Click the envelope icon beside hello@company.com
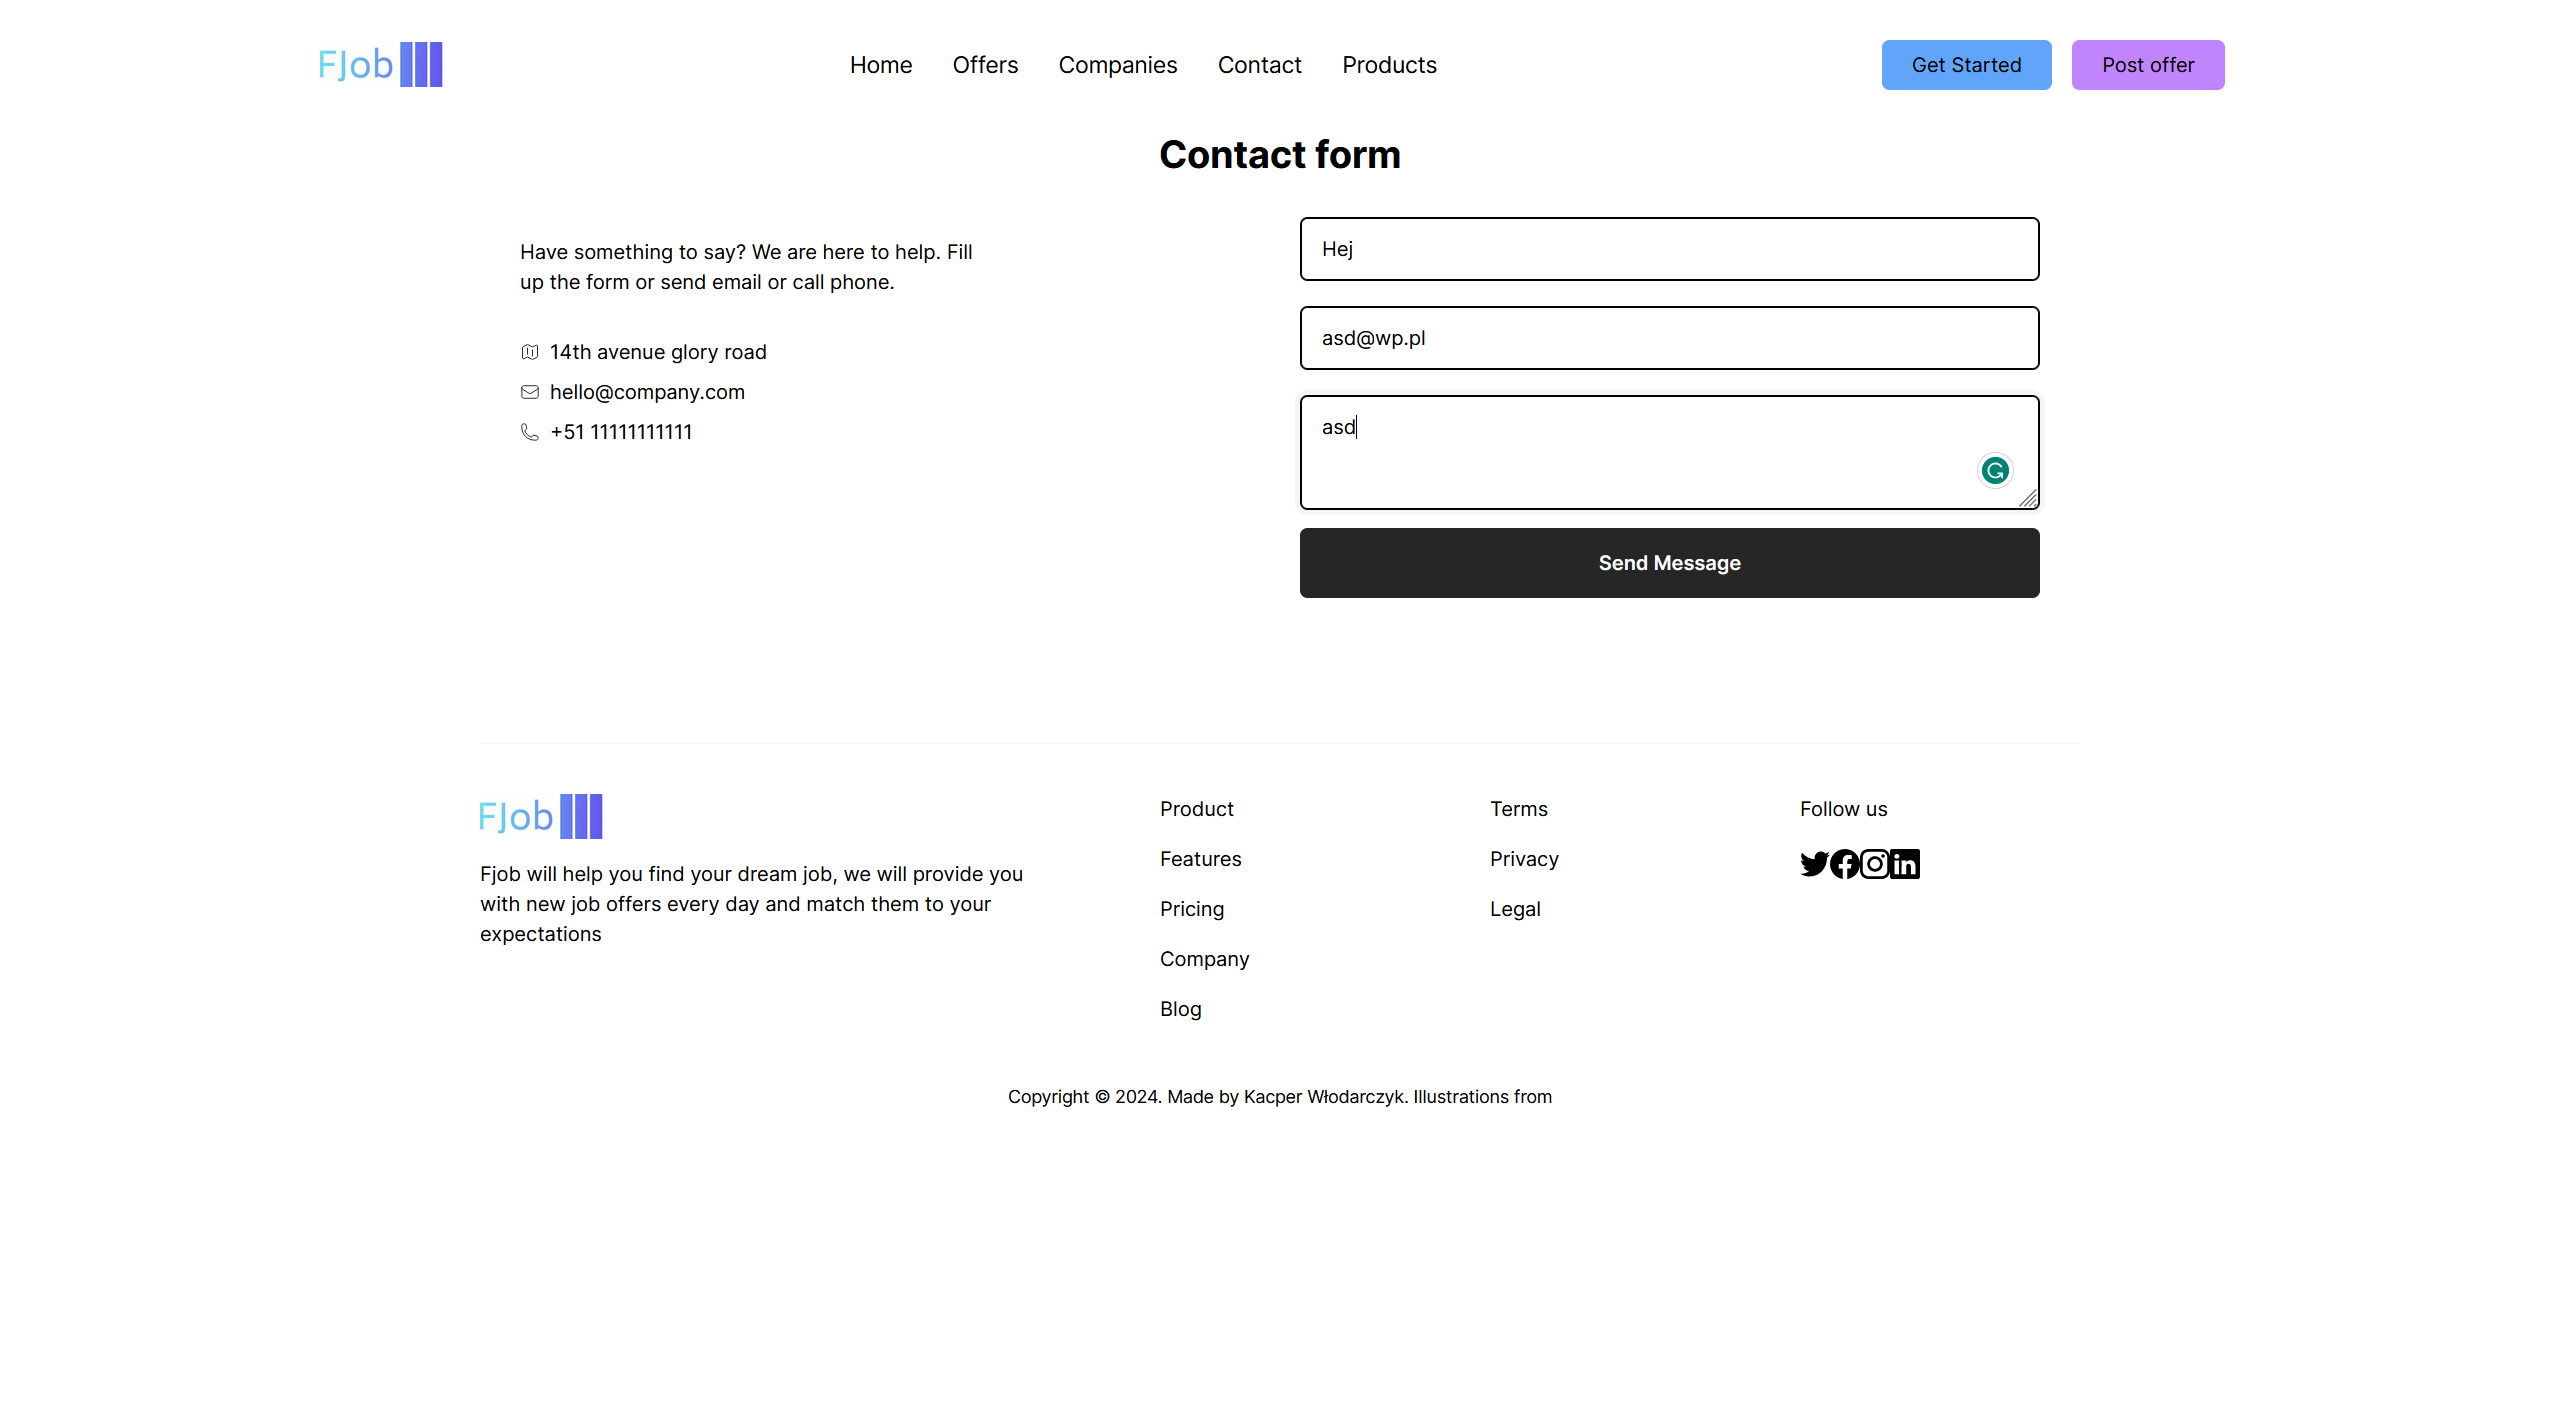The height and width of the screenshot is (1405, 2559). click(x=530, y=392)
